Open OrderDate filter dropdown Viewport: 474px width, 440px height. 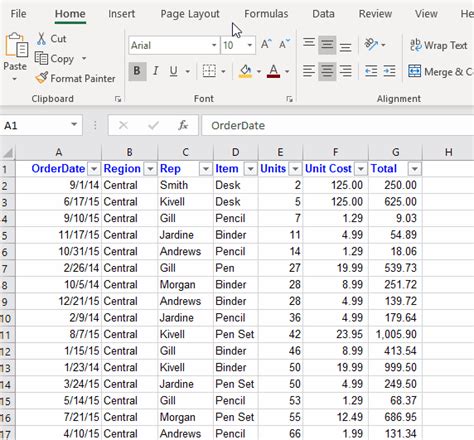click(94, 169)
